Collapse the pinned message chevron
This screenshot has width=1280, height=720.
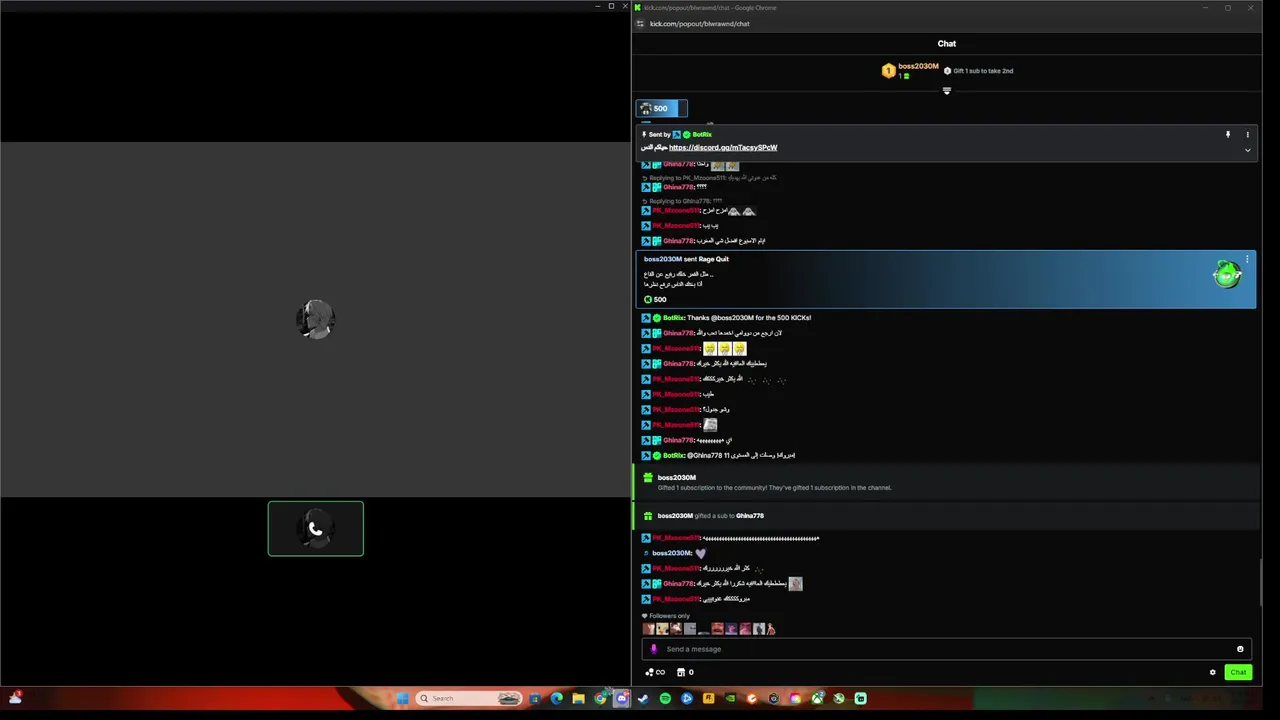(x=1247, y=150)
